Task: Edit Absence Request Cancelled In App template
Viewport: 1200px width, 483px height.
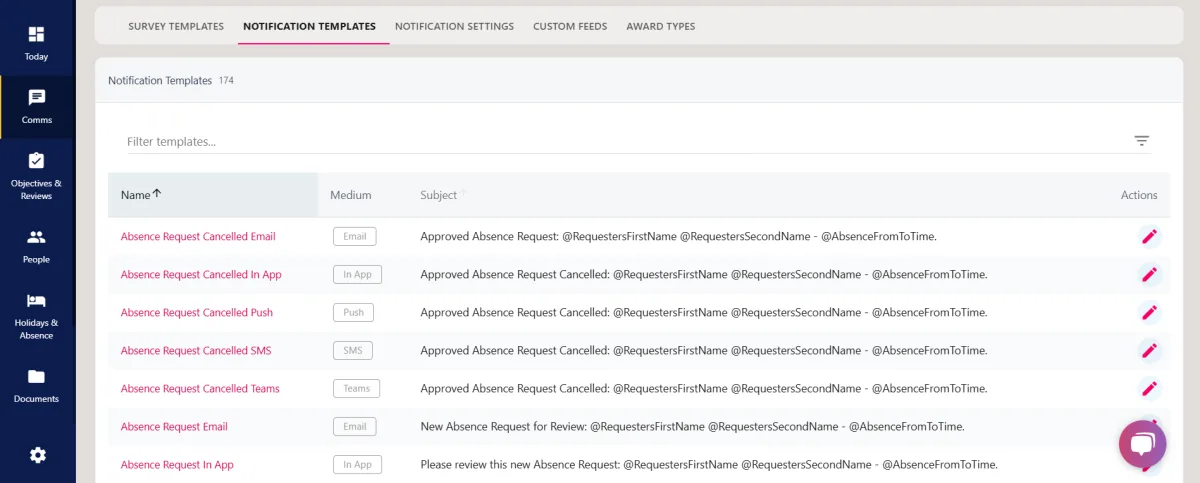Action: pos(1149,275)
